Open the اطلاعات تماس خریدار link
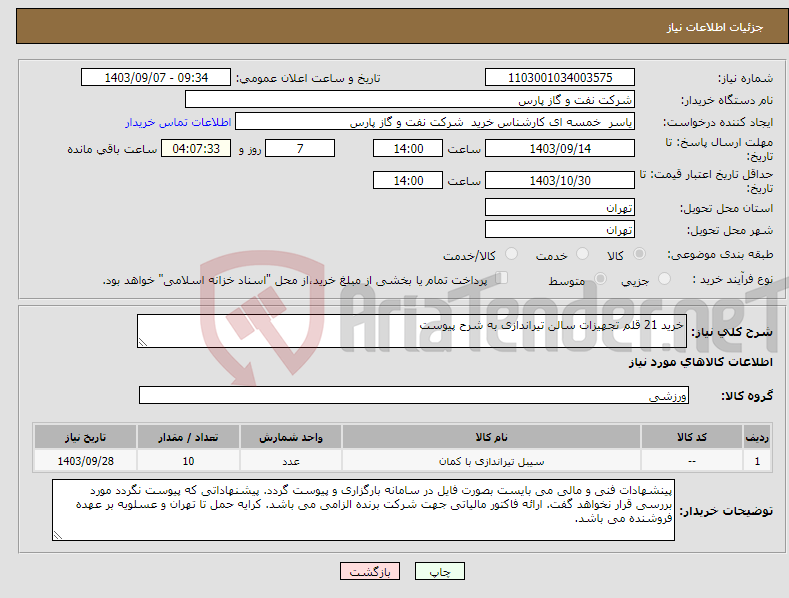This screenshot has width=789, height=598. [x=178, y=122]
